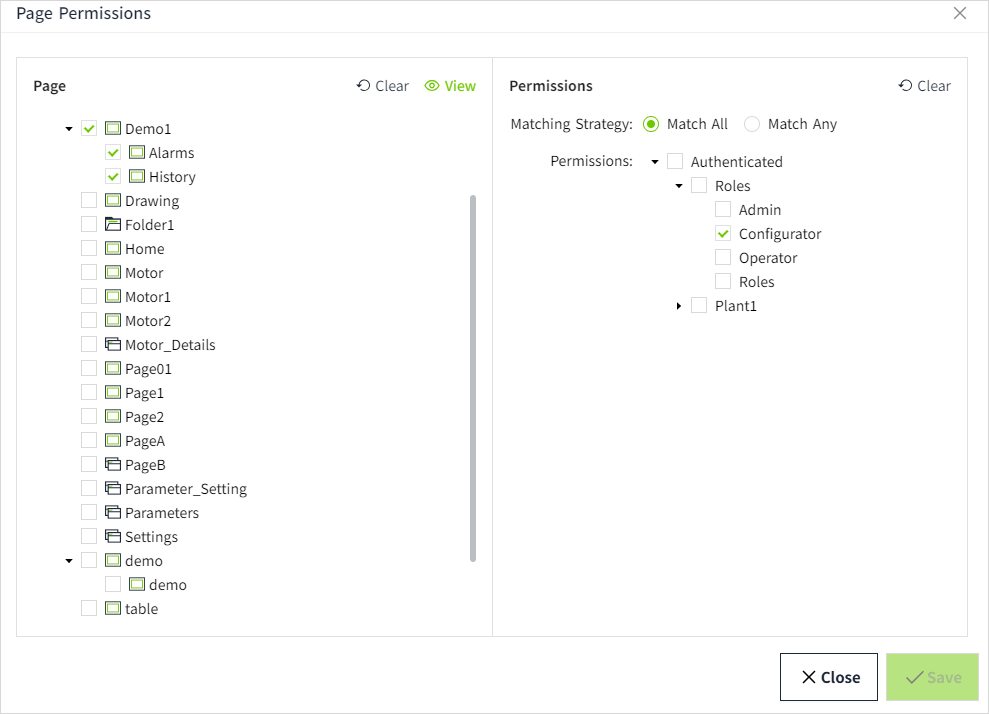This screenshot has height=714, width=989.
Task: Select the Operator role label
Action: [767, 258]
